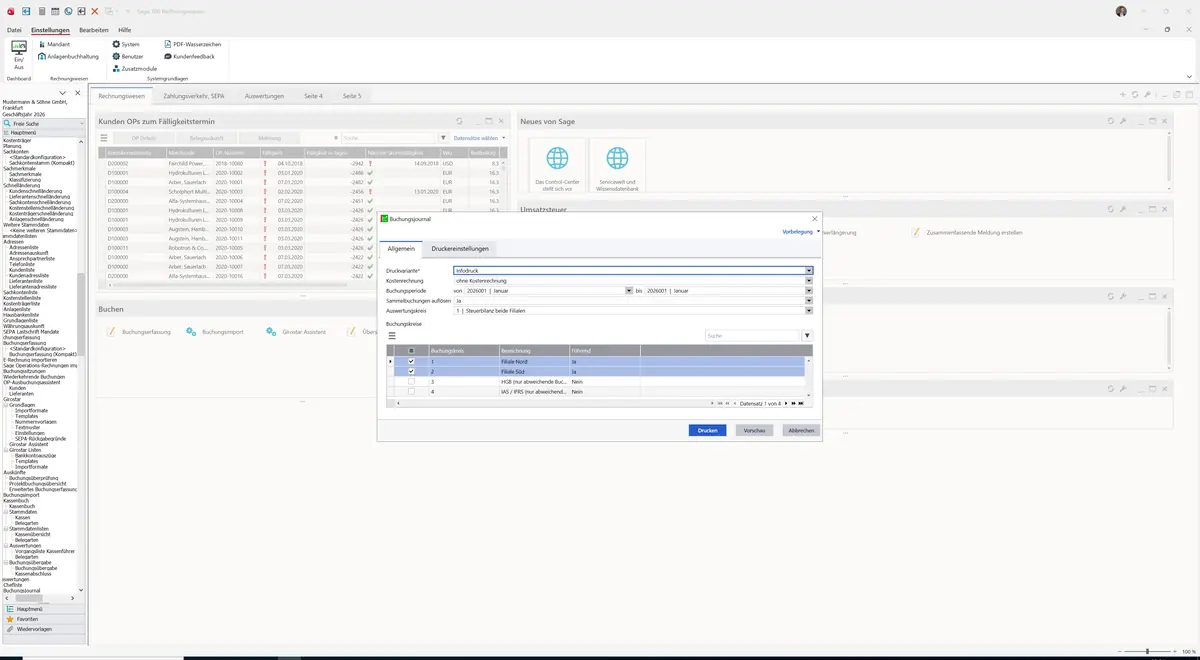
Task: Open Benutzer settings in the ribbon
Action: click(128, 56)
